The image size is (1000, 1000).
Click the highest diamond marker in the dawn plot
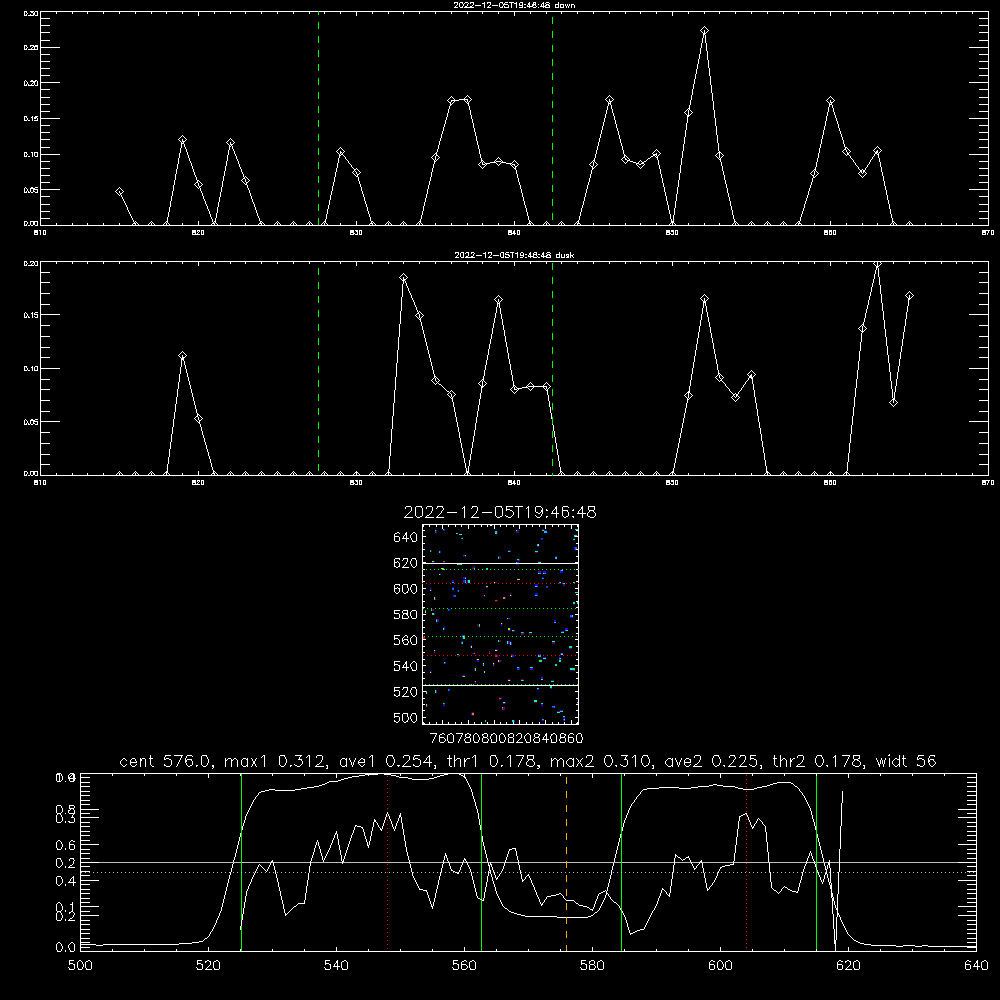[704, 31]
